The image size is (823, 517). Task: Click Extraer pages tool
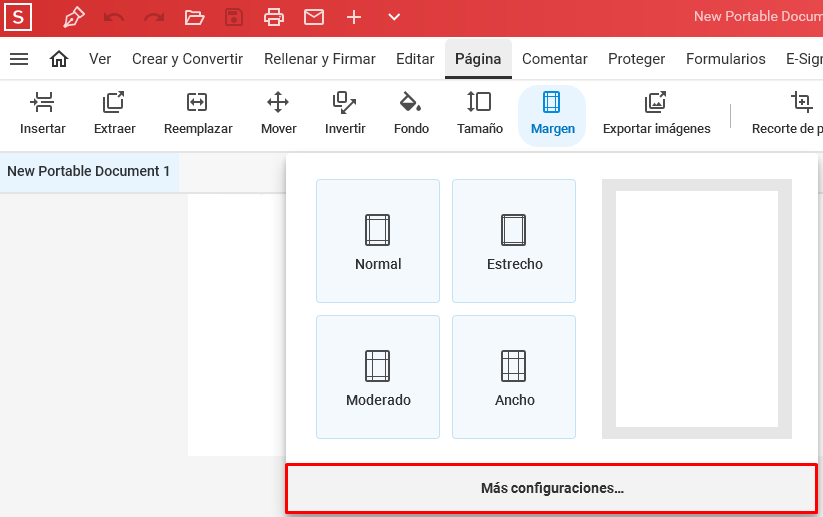click(x=114, y=114)
